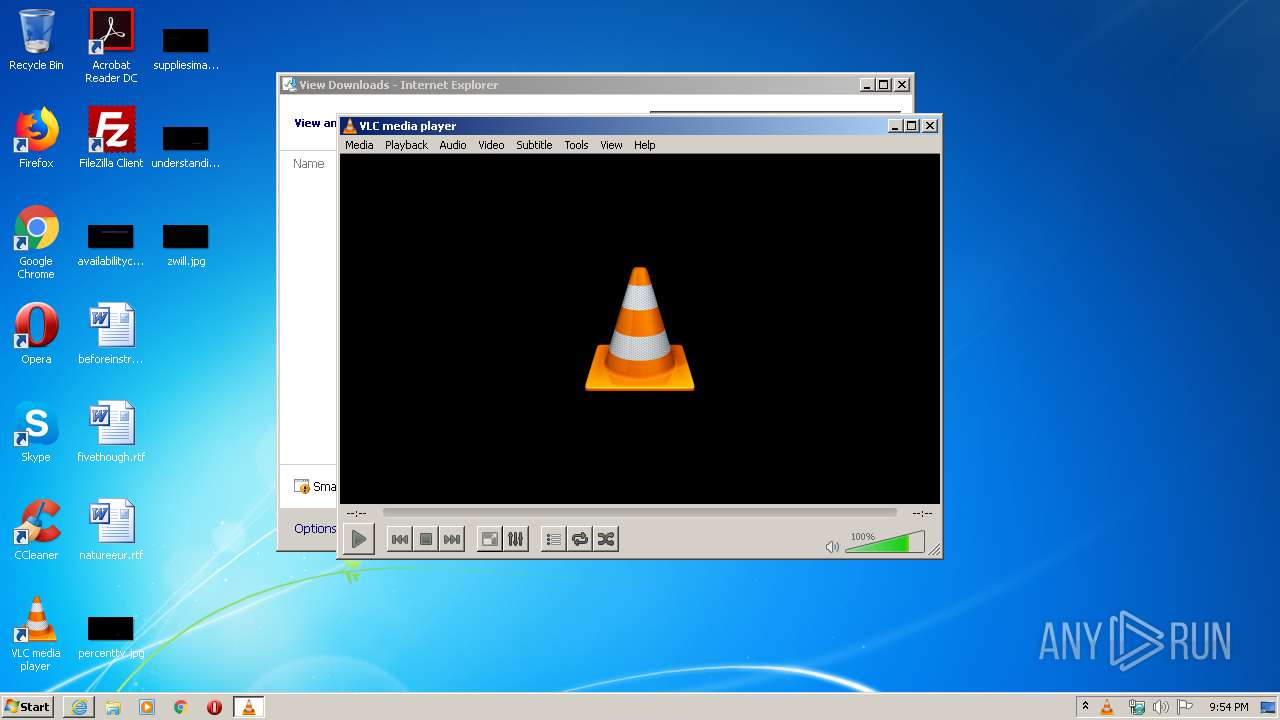Maximize the VLC media player window
The width and height of the screenshot is (1280, 720).
[911, 126]
